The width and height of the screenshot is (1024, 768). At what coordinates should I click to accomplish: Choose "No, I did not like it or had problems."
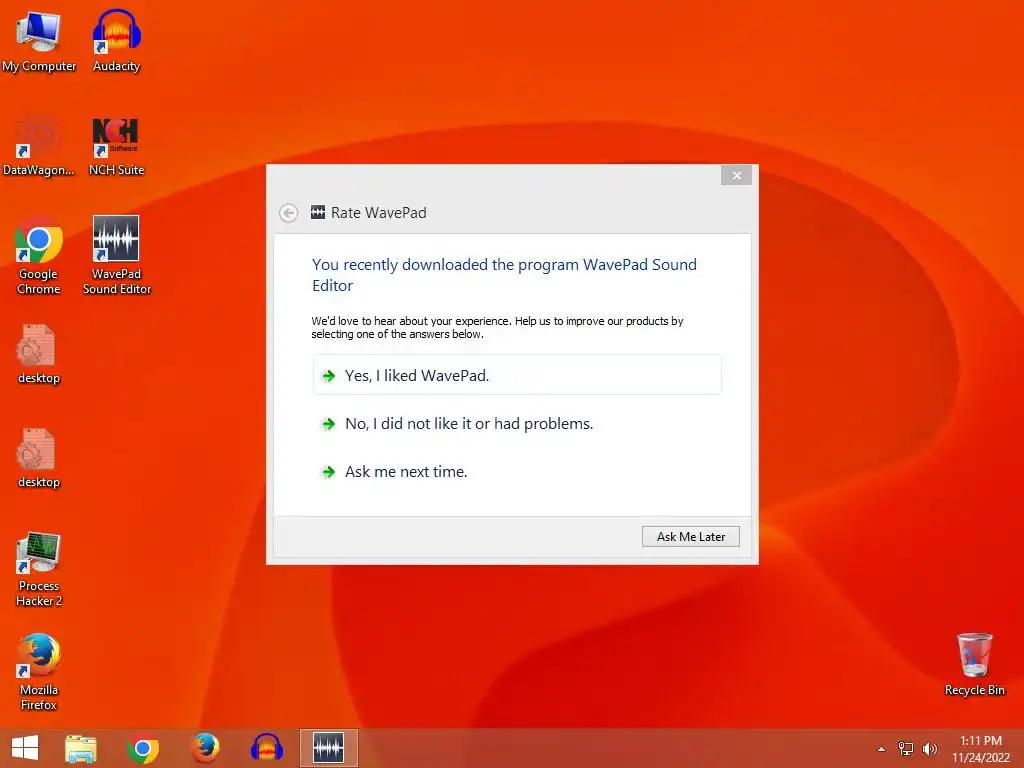click(517, 423)
